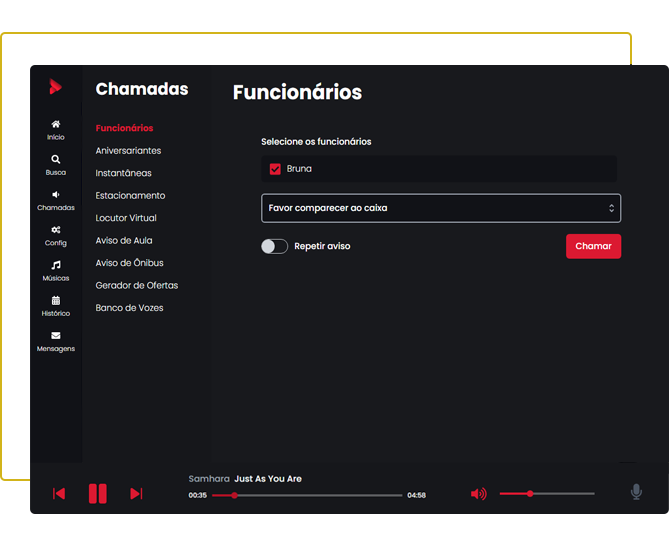Open Locutor Virtual menu item

[126, 218]
